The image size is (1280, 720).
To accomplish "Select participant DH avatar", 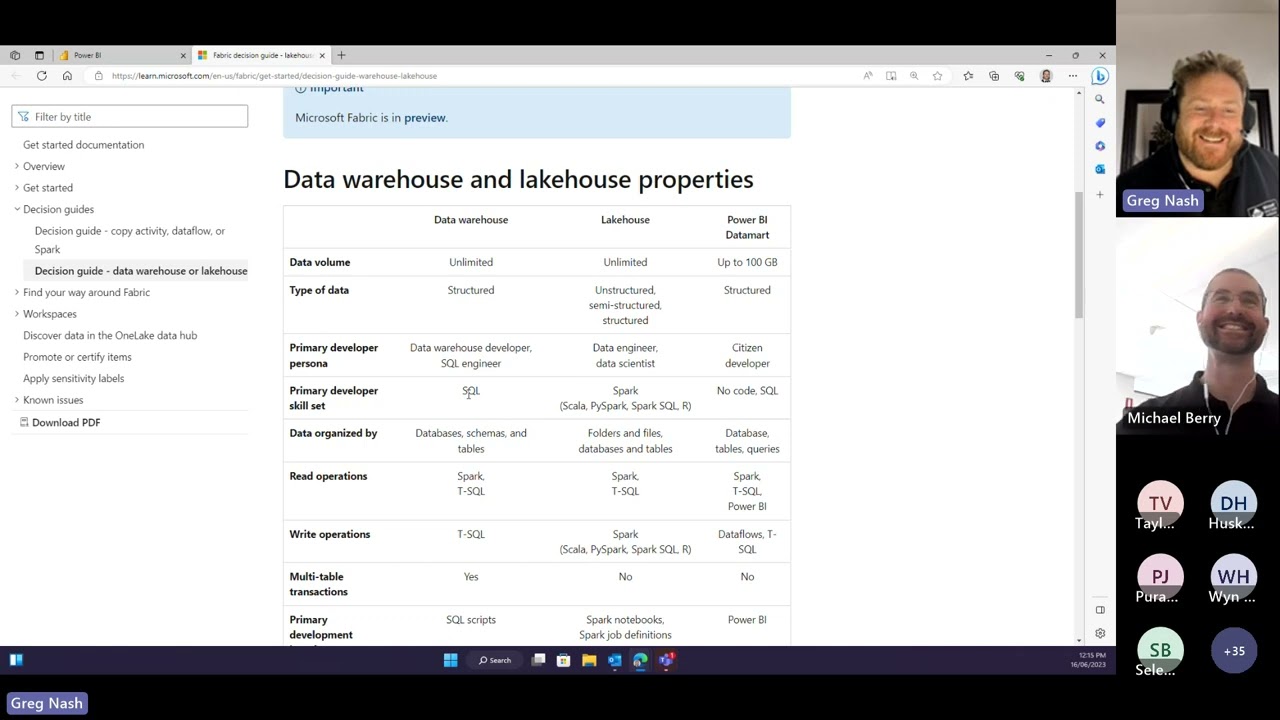I will coord(1233,503).
